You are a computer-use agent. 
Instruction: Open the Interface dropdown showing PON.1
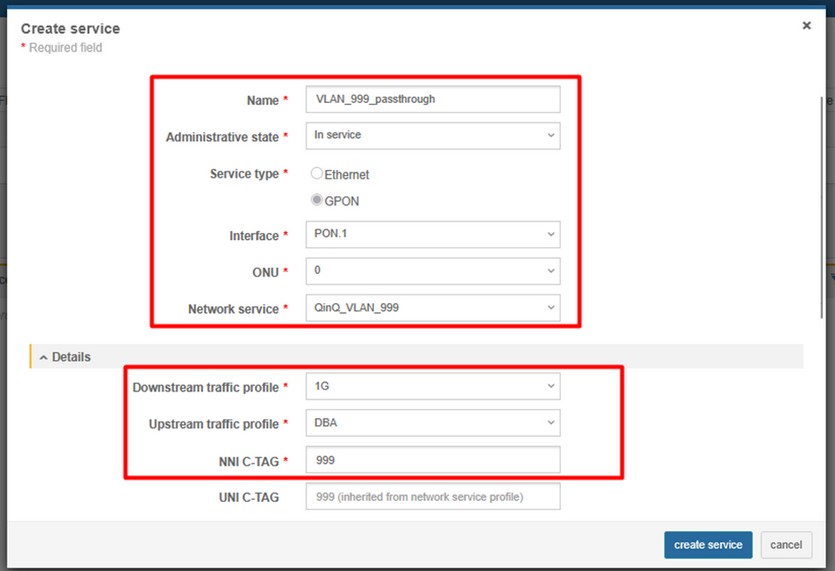click(431, 234)
